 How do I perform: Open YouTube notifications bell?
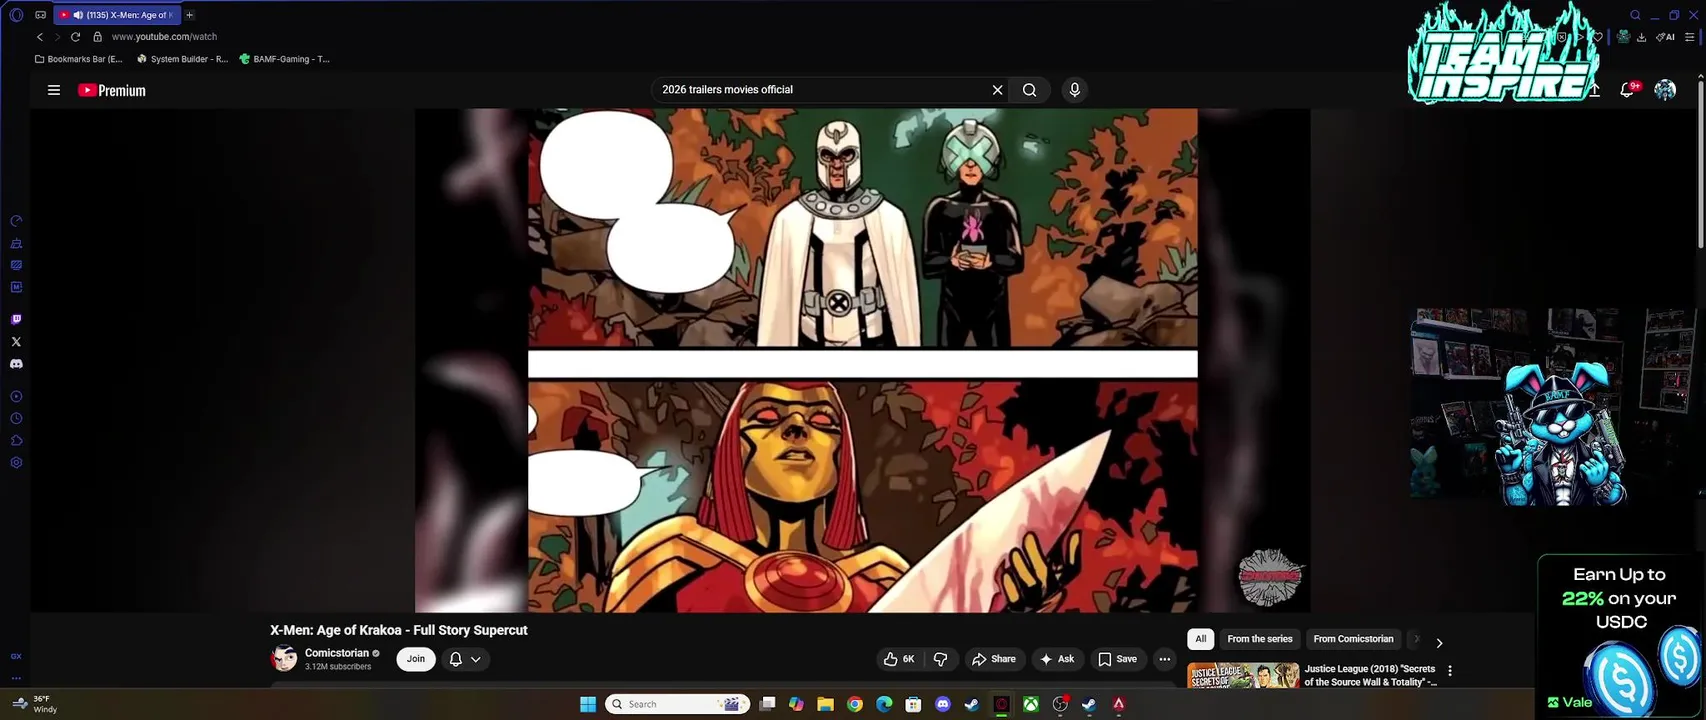point(1628,90)
